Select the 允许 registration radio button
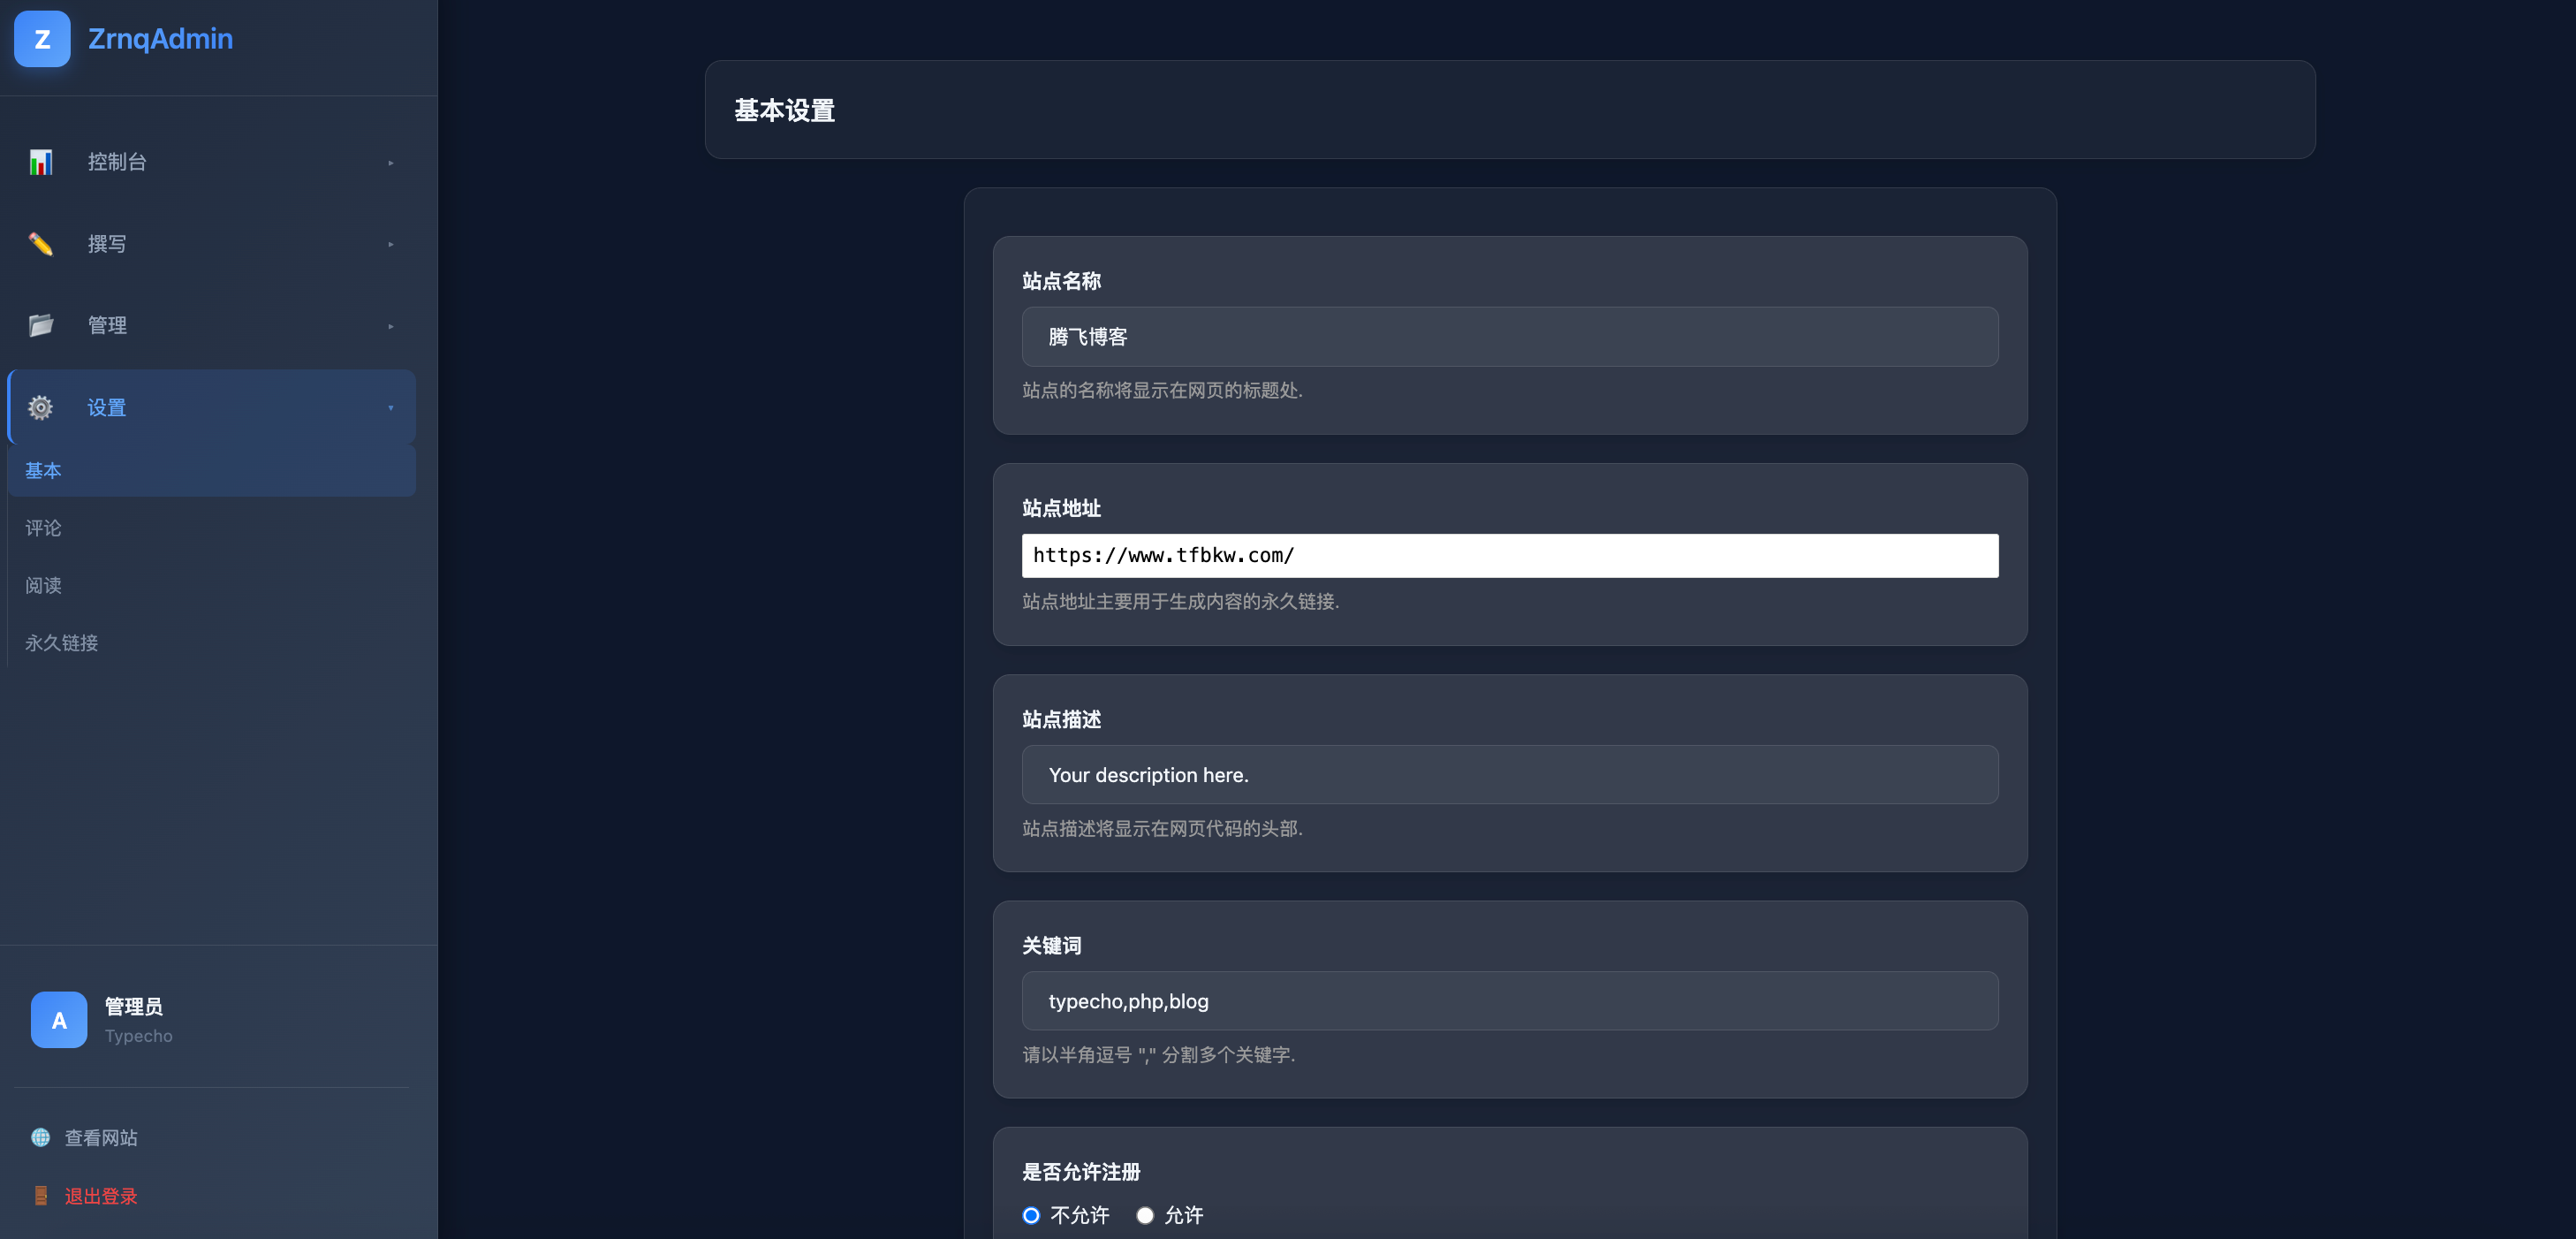Screen dimensions: 2576x1239 click(1145, 1215)
